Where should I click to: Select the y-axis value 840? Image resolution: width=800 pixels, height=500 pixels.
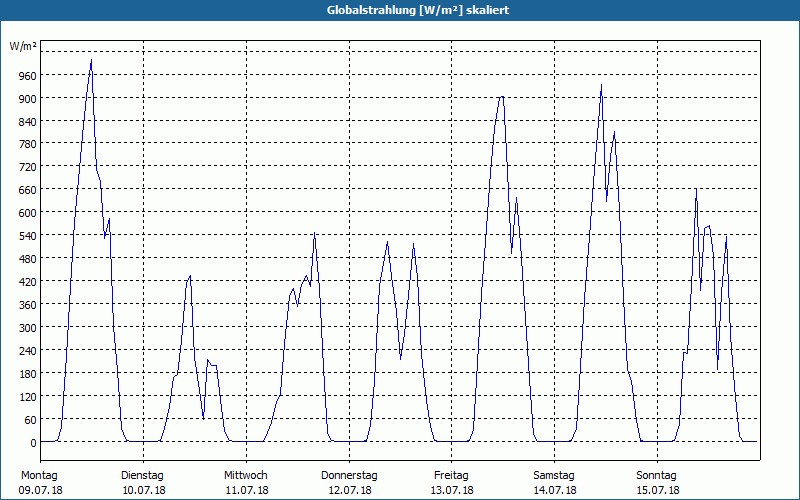(27, 121)
